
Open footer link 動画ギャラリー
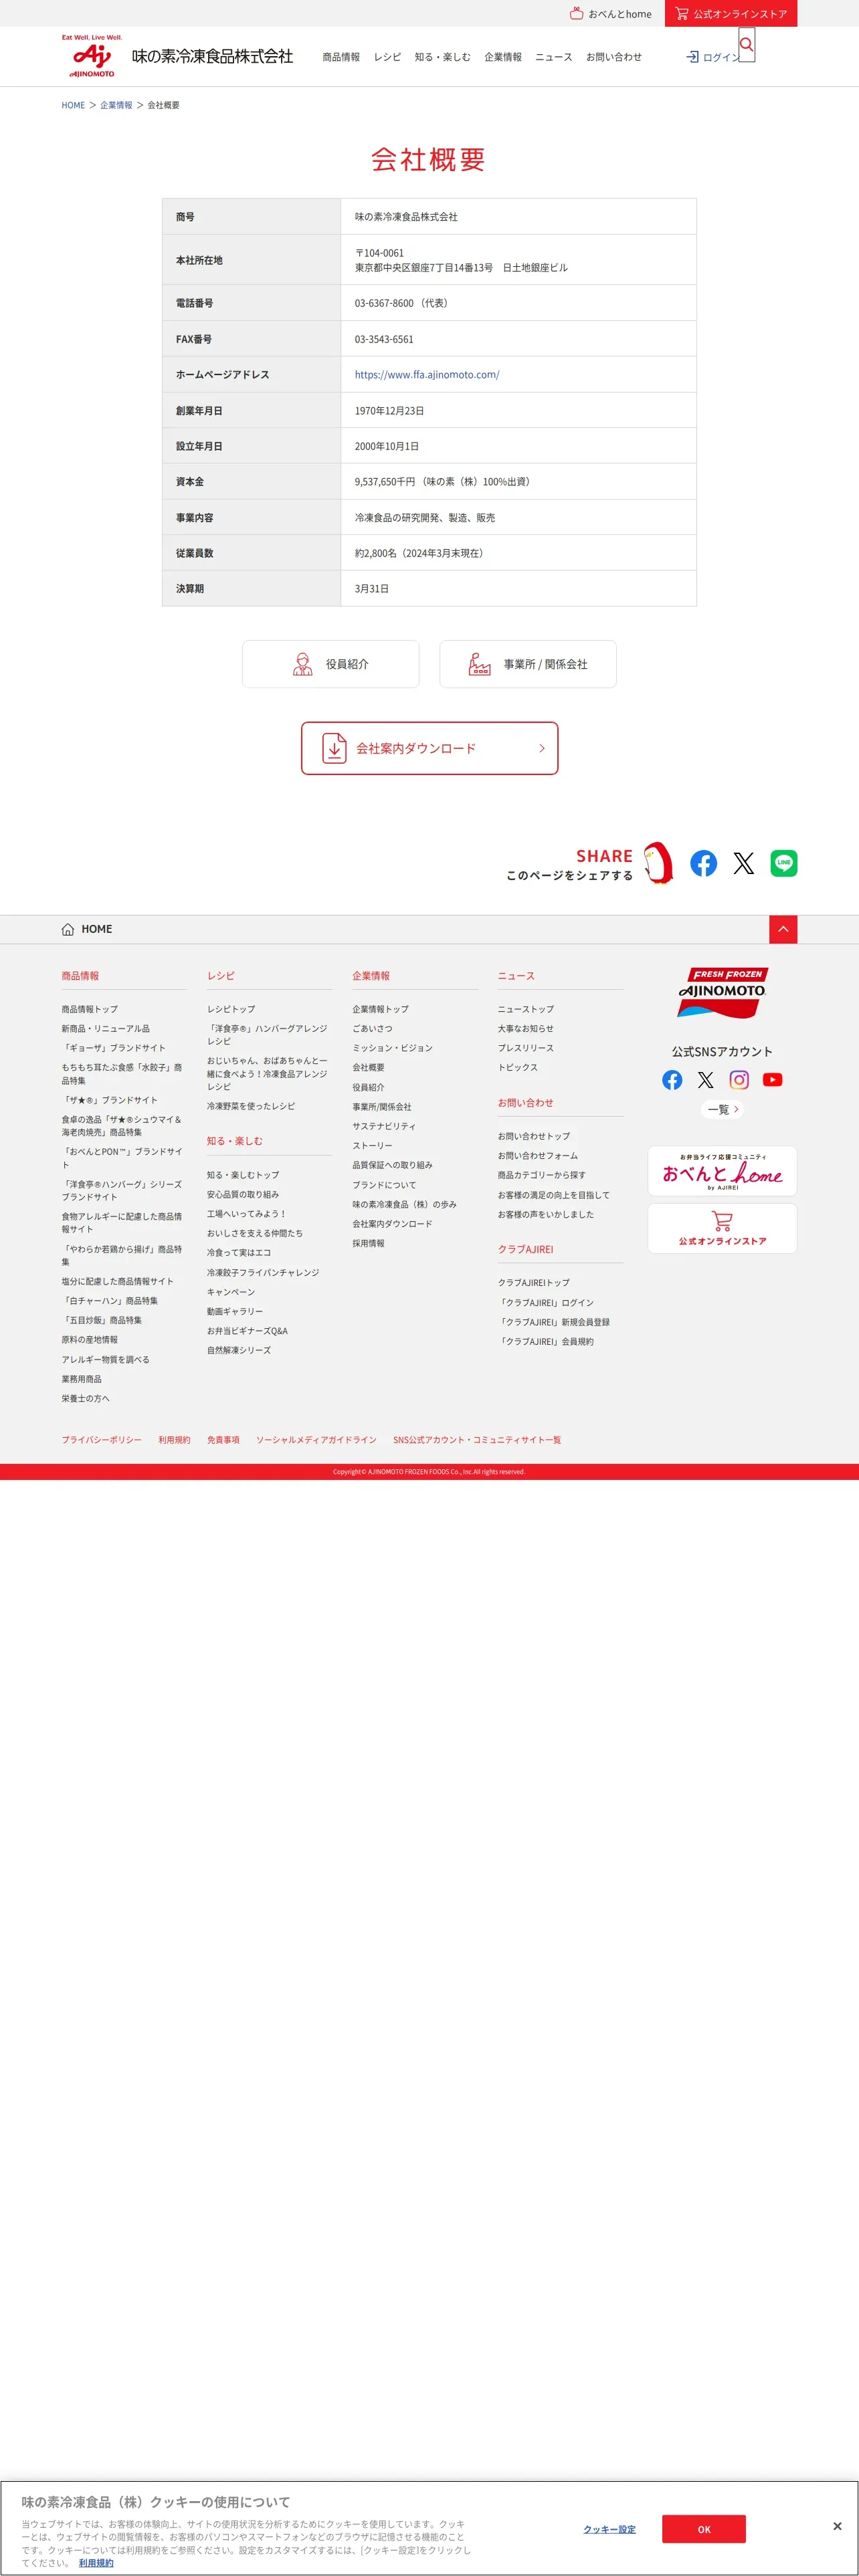click(x=235, y=1311)
